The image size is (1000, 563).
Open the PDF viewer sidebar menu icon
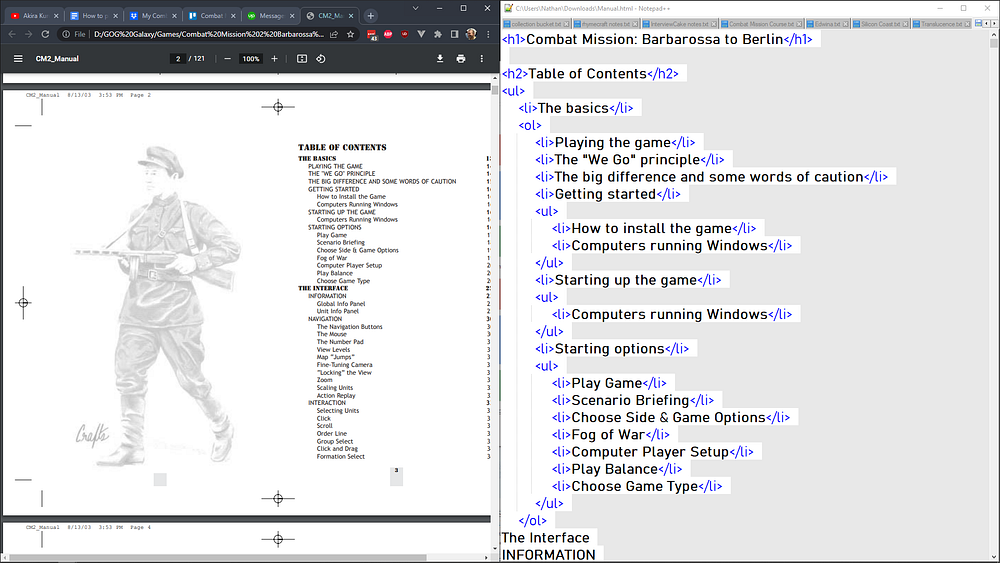(x=18, y=59)
